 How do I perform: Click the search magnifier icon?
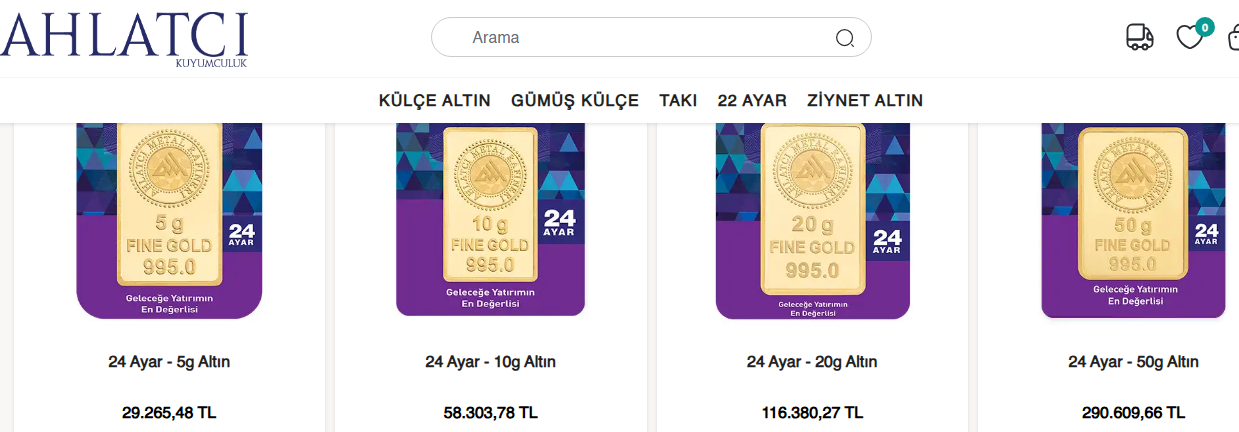click(x=845, y=39)
